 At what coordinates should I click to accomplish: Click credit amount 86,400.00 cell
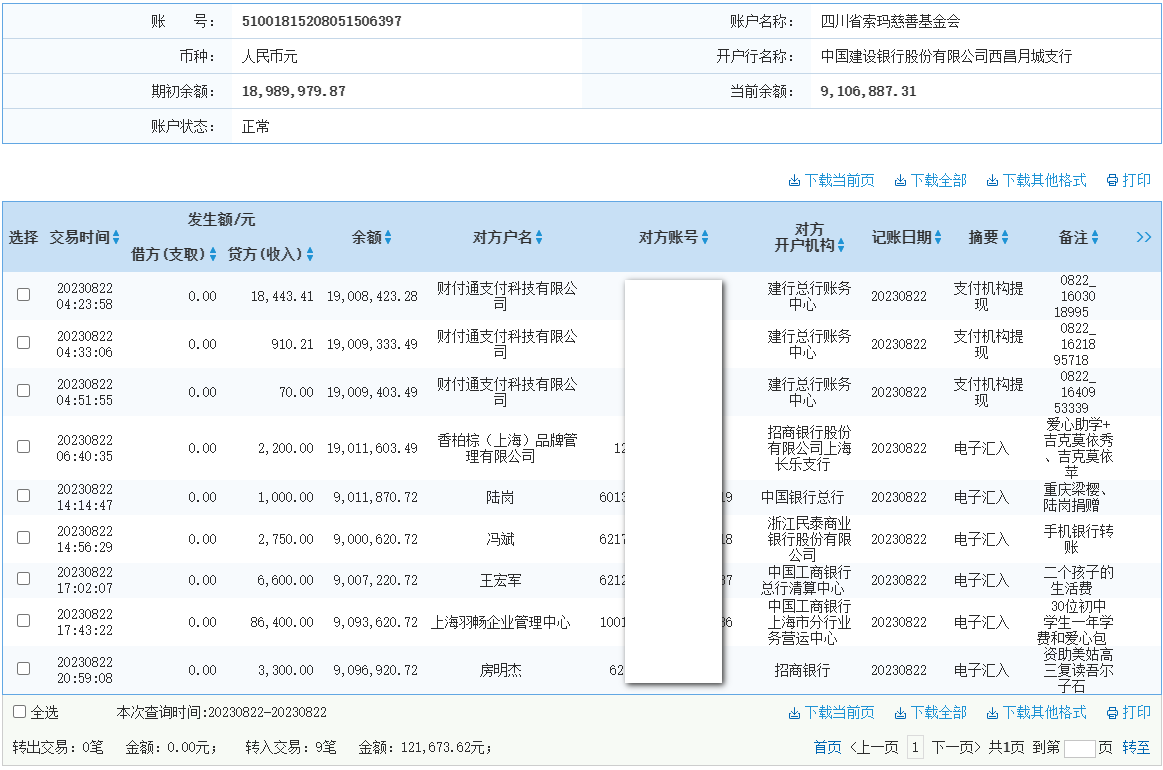pos(282,622)
